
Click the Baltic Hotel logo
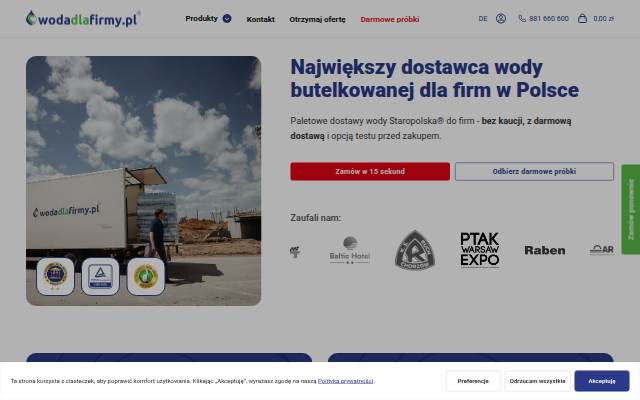click(350, 250)
